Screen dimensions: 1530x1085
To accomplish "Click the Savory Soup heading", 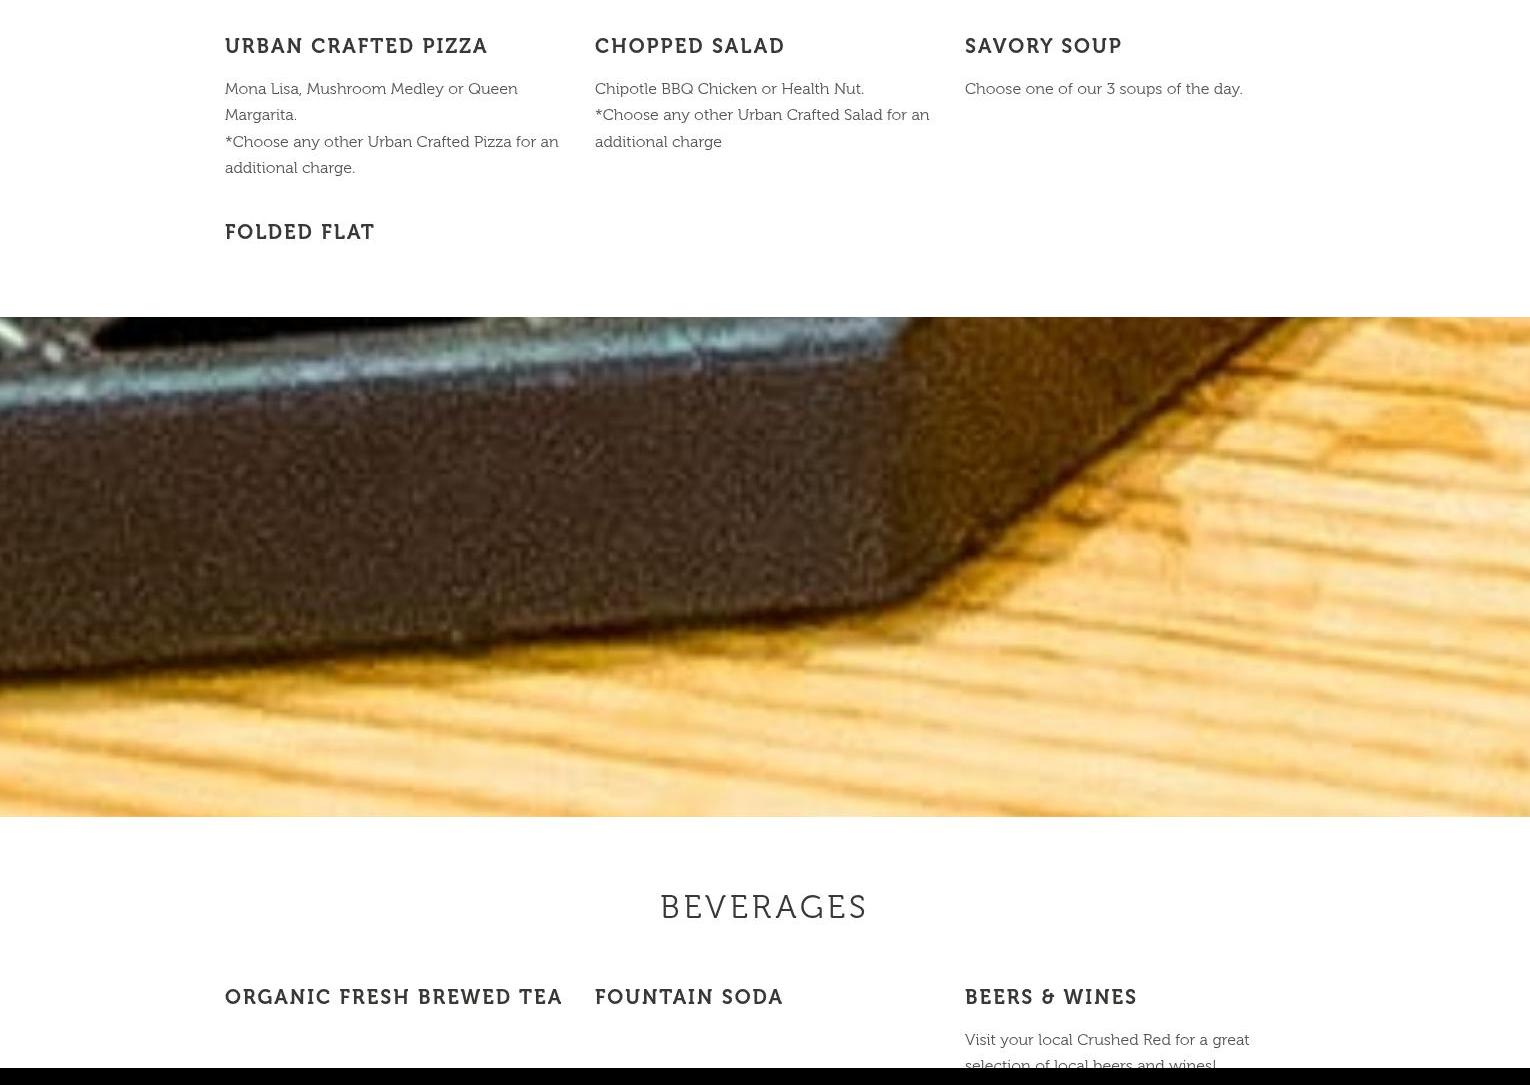I will click(1043, 46).
